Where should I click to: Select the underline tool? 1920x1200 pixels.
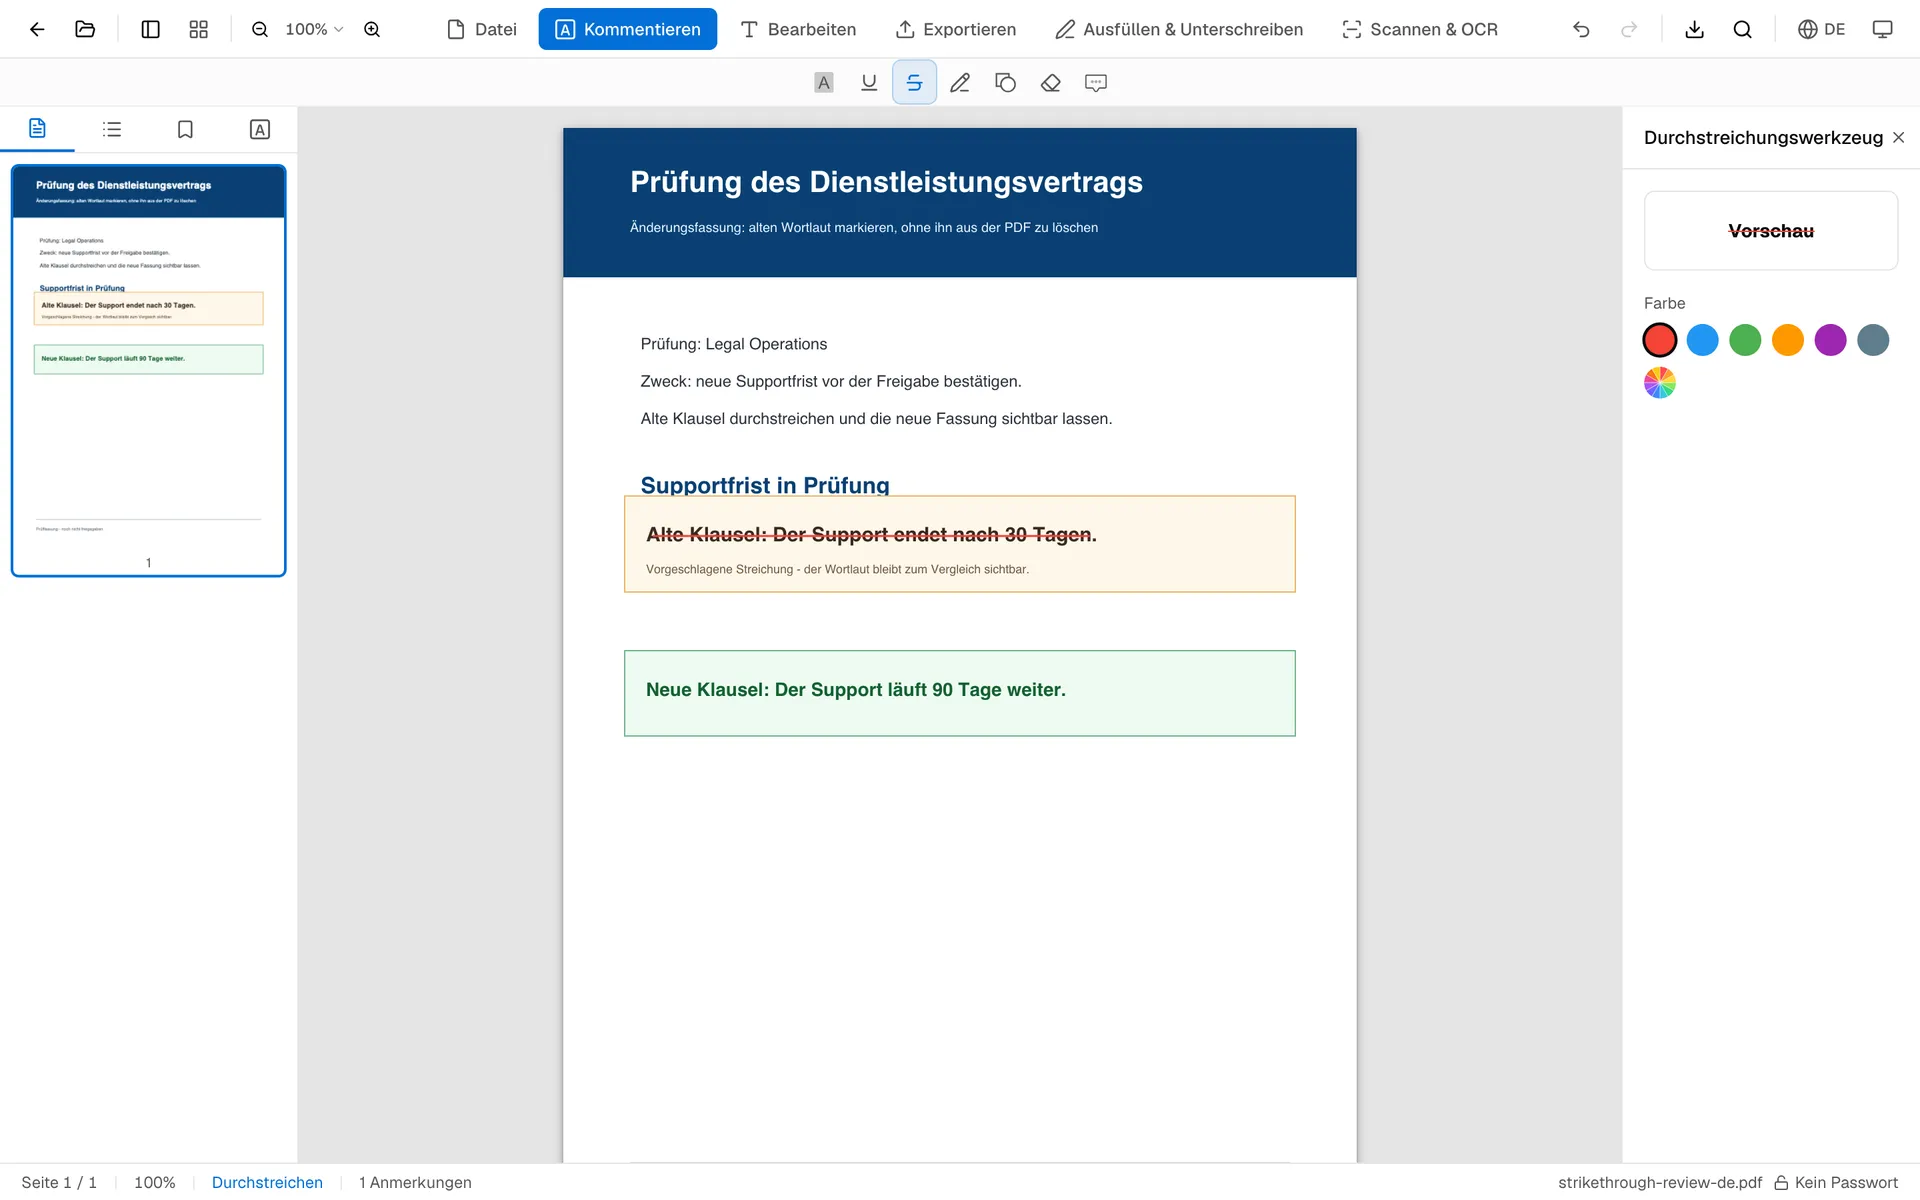[869, 83]
